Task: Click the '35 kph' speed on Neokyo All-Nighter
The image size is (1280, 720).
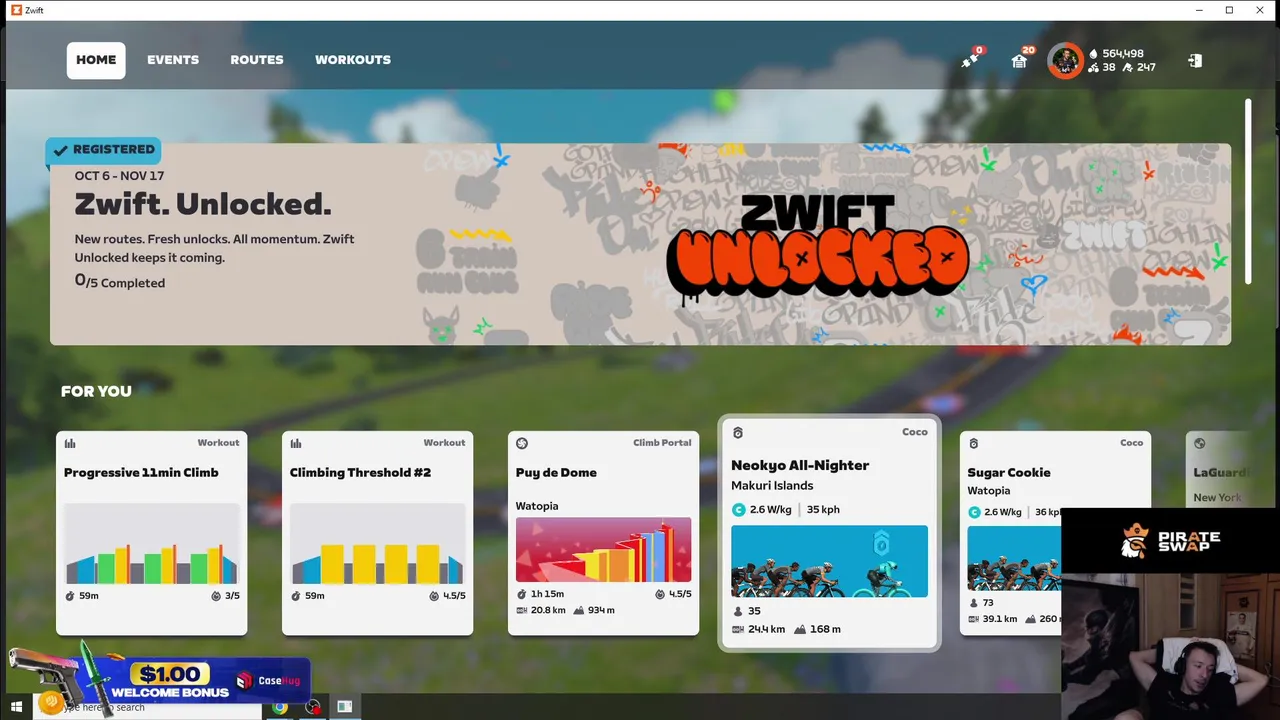Action: point(823,510)
